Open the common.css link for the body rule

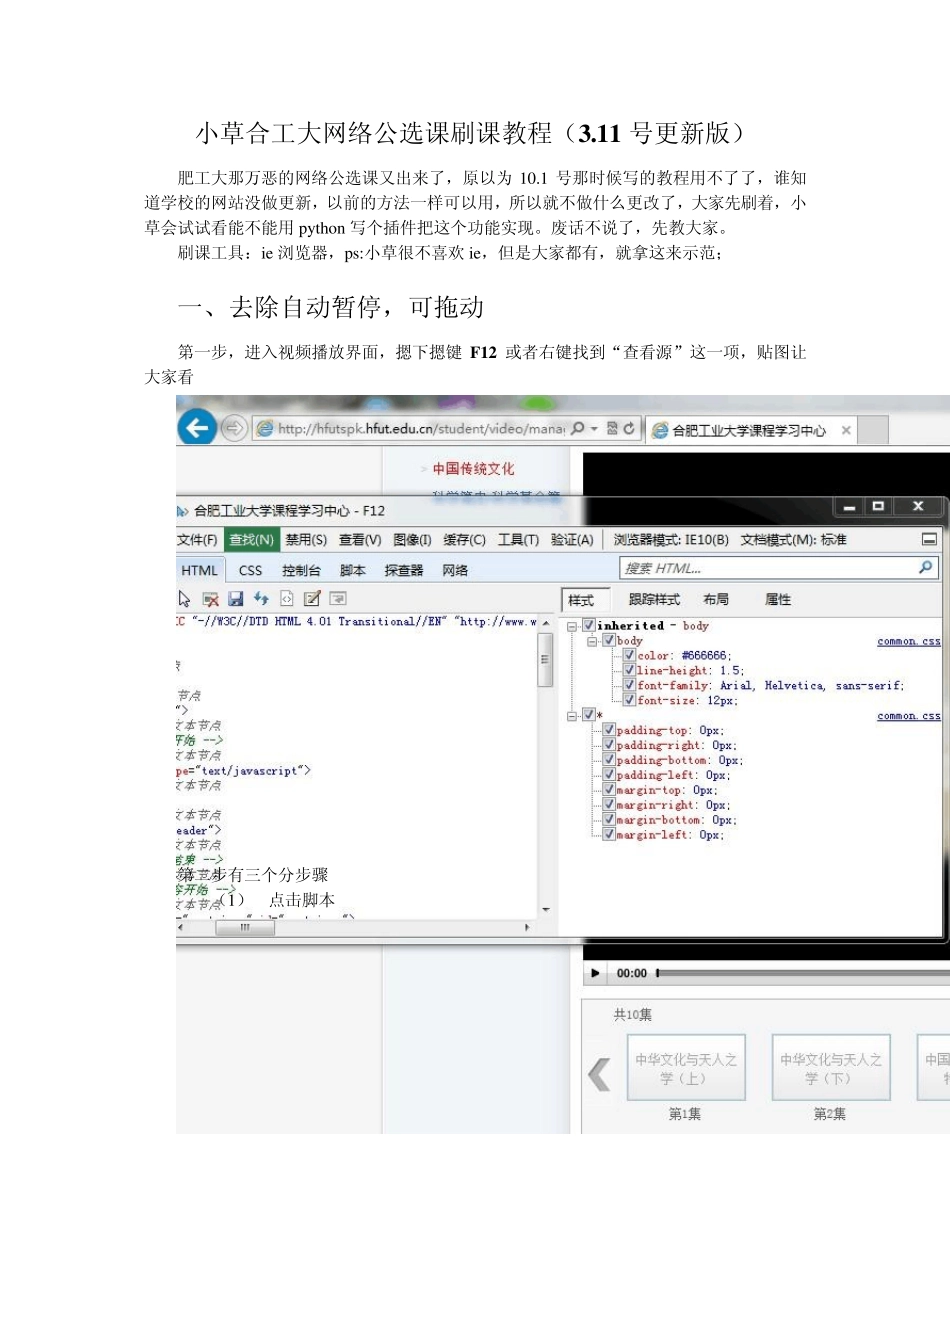coord(908,641)
